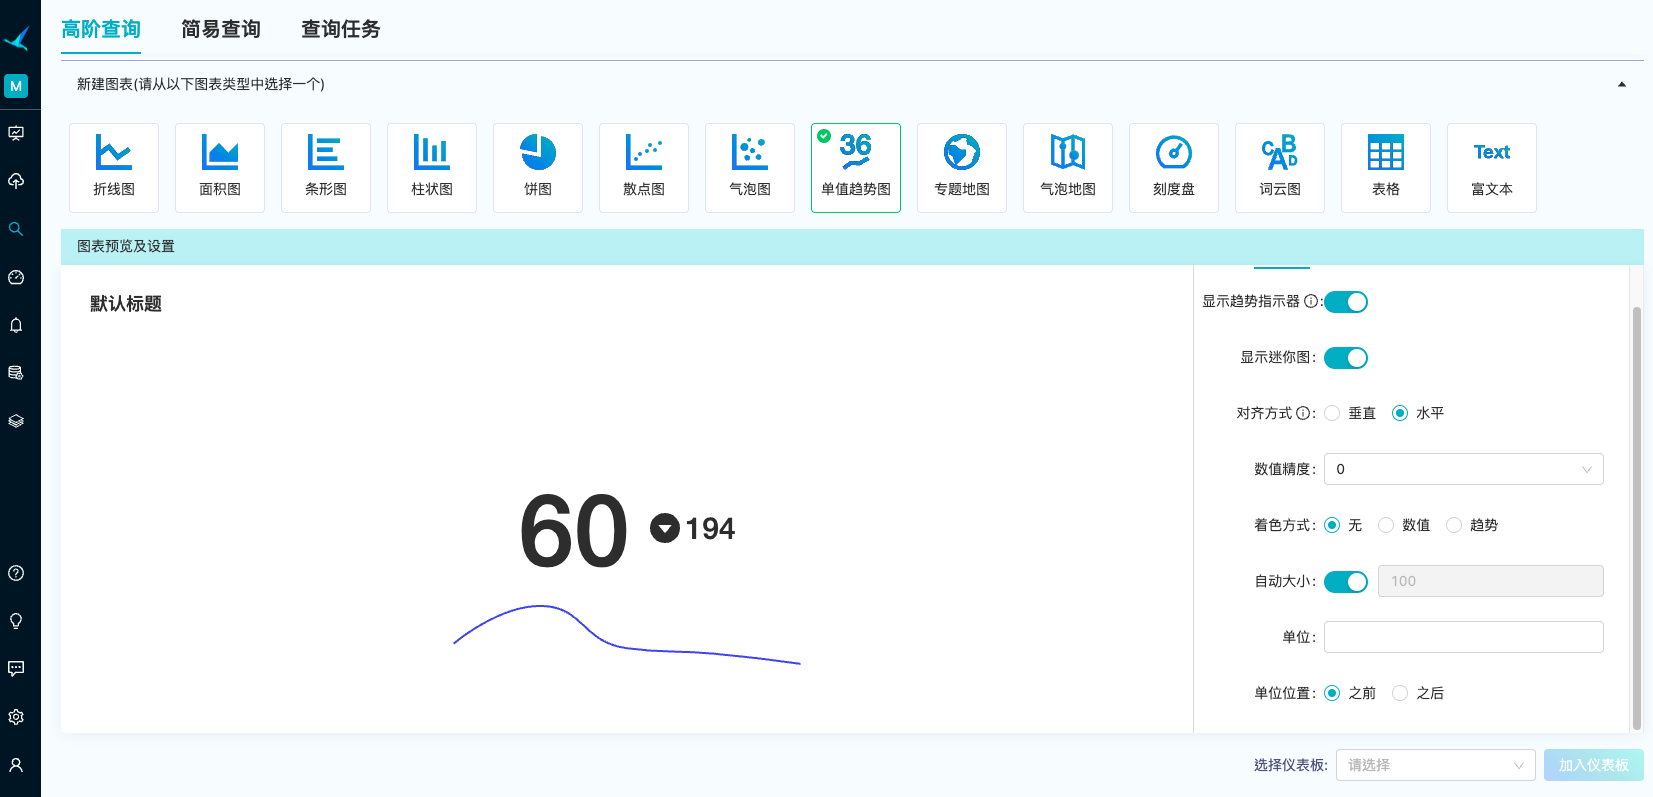Screen dimensions: 1653x797
Task: Open the user profile sidebar icon
Action: pos(16,765)
